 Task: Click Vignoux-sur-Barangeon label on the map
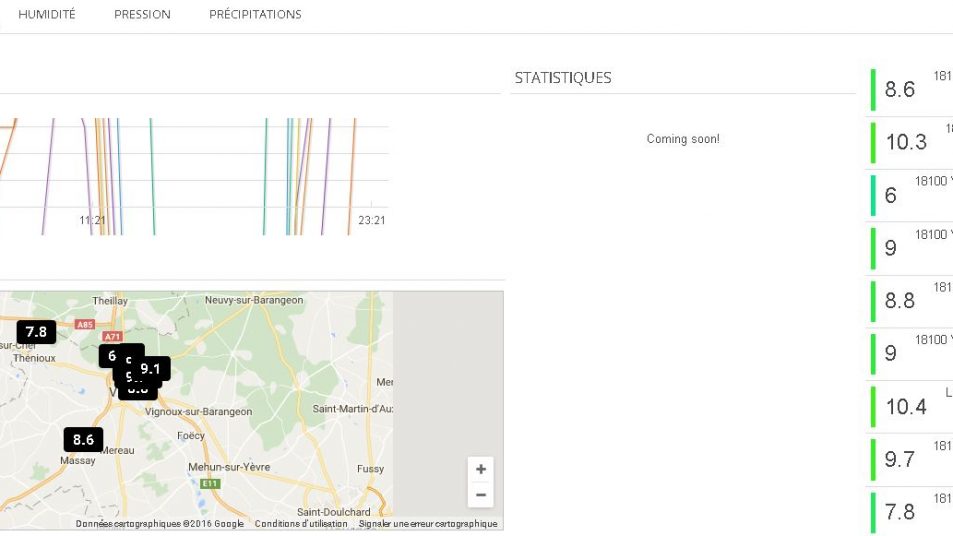click(199, 411)
